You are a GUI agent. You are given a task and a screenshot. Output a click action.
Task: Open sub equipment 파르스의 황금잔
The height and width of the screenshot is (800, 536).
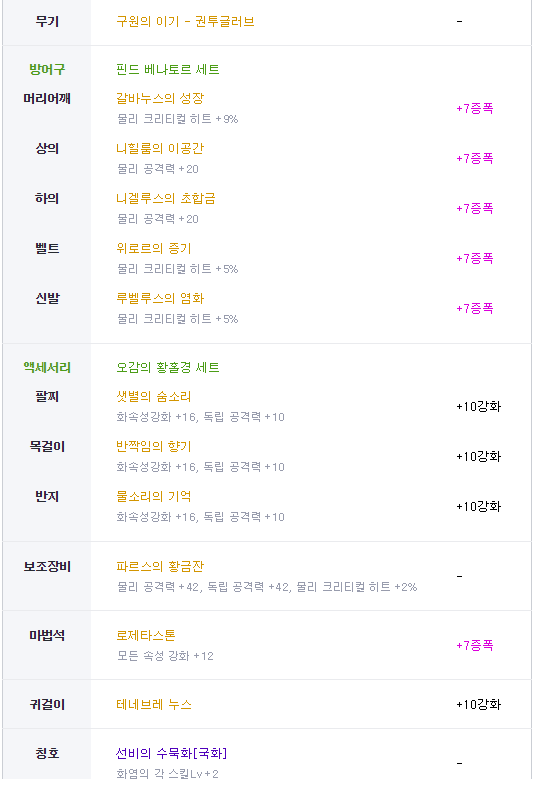click(x=160, y=566)
